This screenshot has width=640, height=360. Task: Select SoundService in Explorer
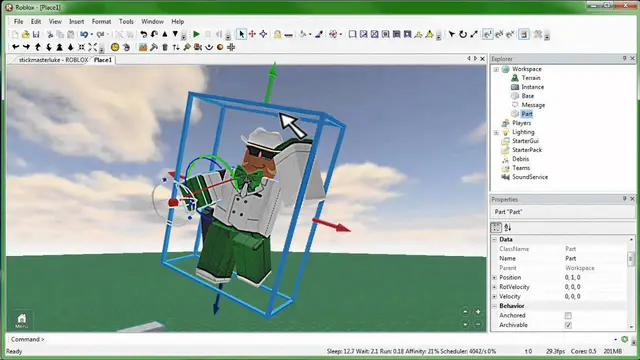click(530, 177)
